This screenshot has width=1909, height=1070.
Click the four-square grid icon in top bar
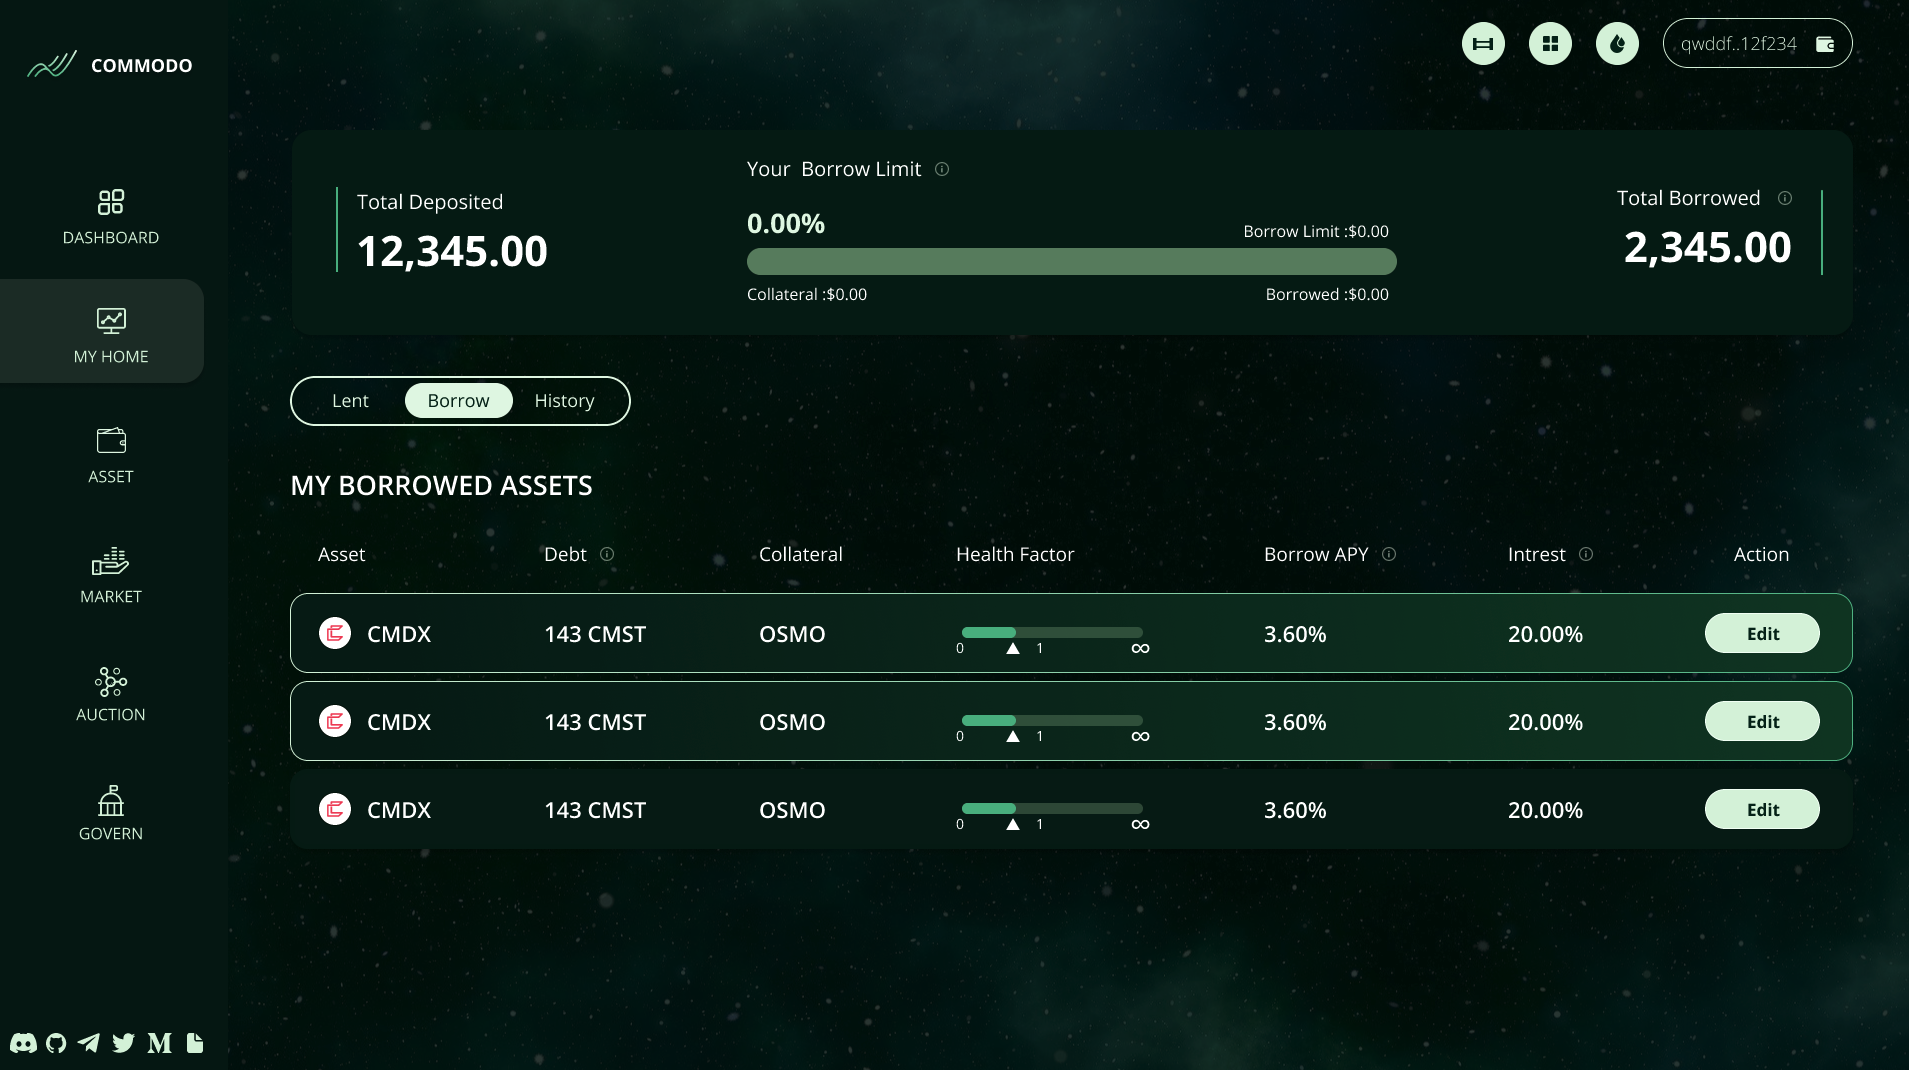(x=1550, y=44)
